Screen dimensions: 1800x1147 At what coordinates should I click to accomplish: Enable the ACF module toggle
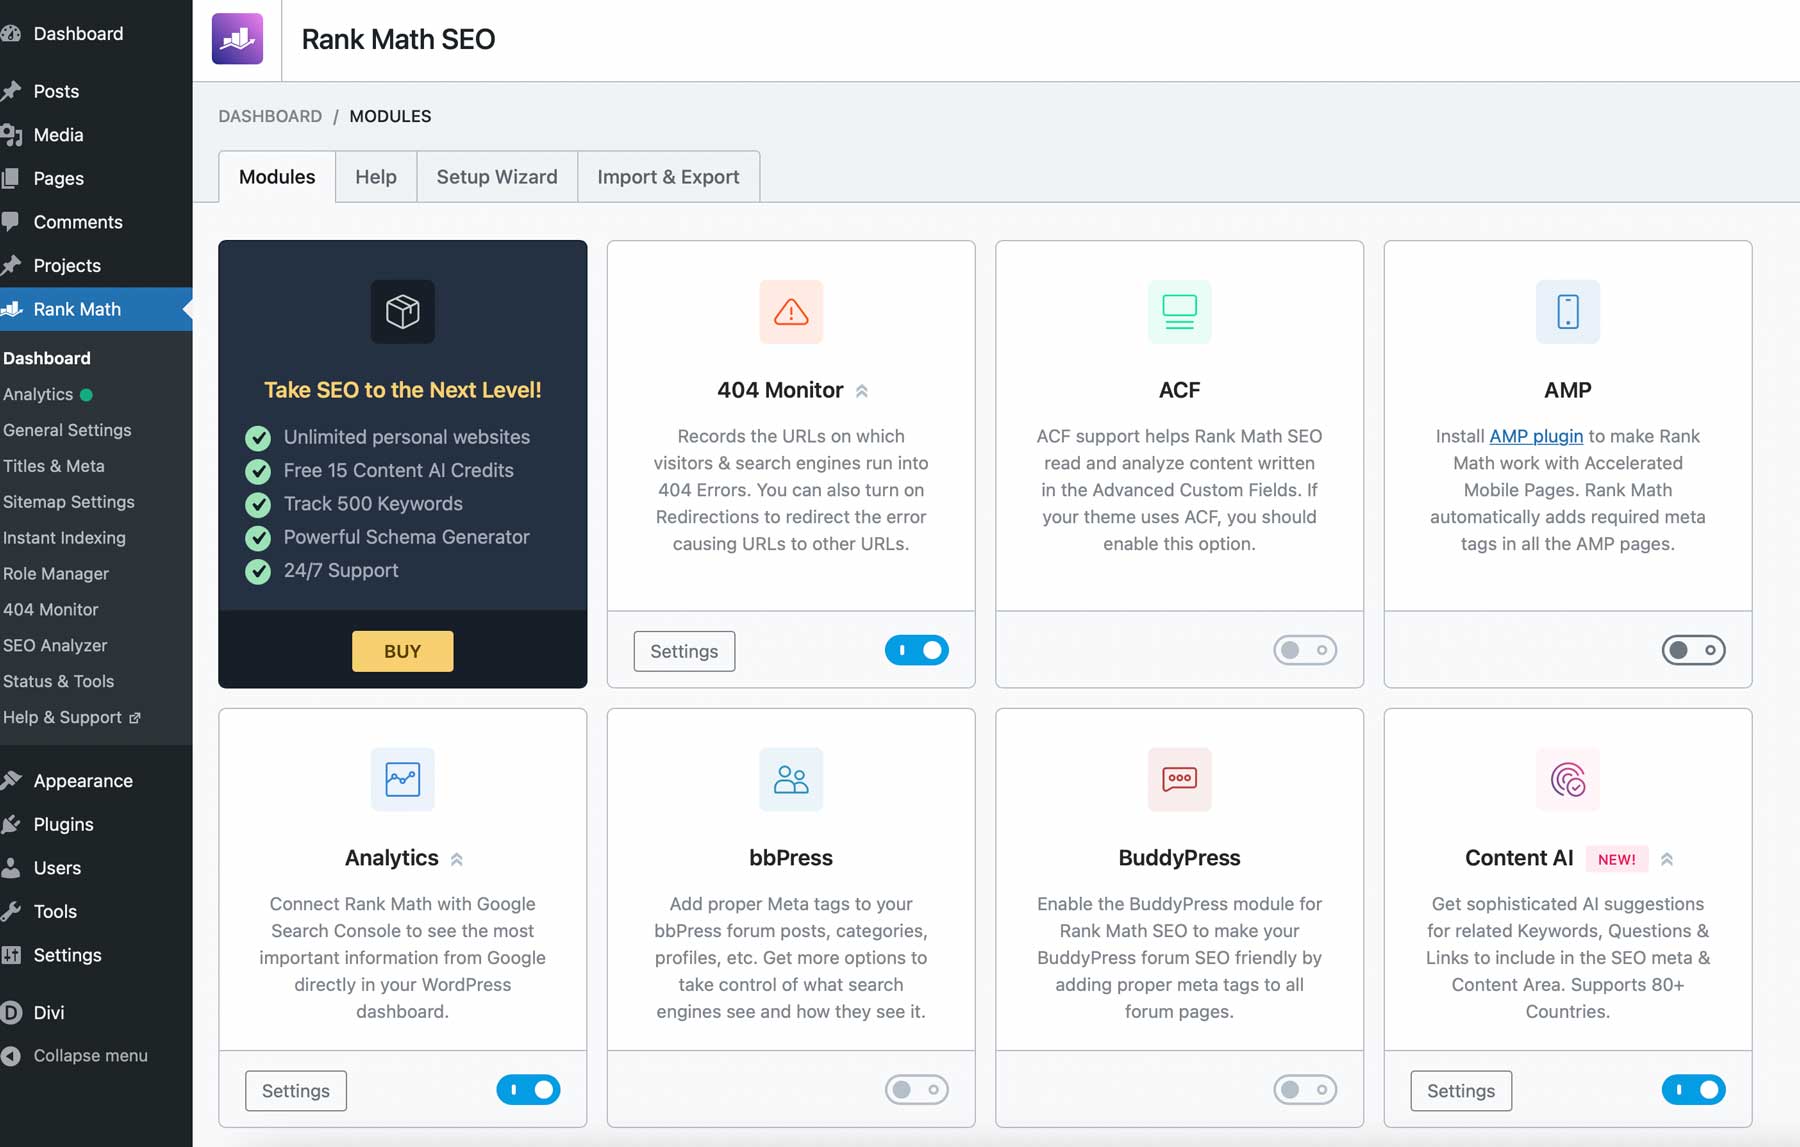tap(1305, 650)
